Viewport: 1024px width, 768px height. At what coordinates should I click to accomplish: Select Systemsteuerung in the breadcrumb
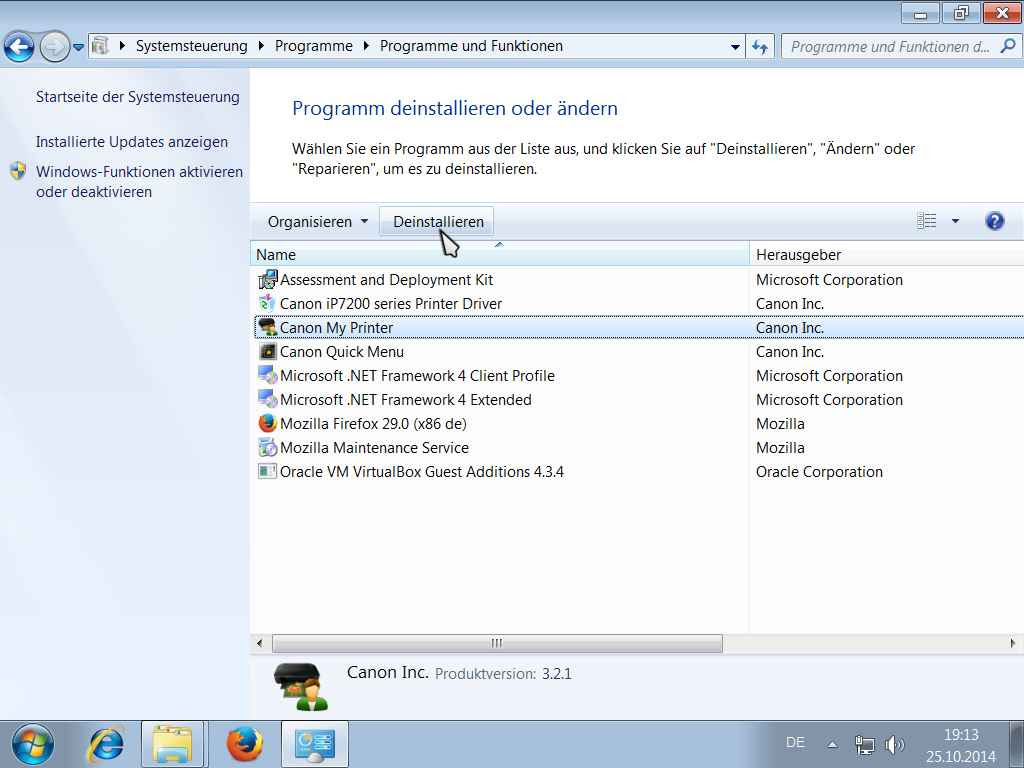tap(191, 46)
